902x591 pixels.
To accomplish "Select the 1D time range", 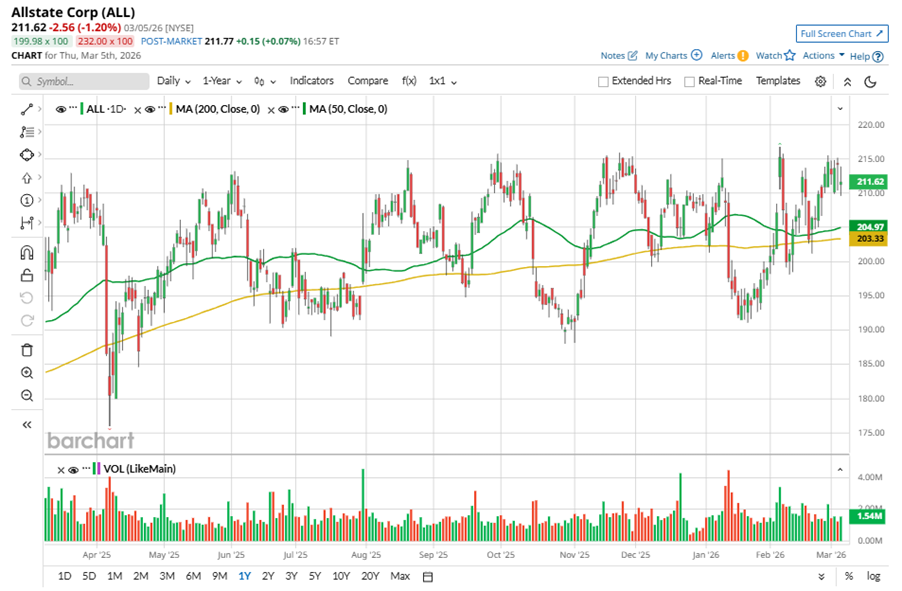I will 64,576.
